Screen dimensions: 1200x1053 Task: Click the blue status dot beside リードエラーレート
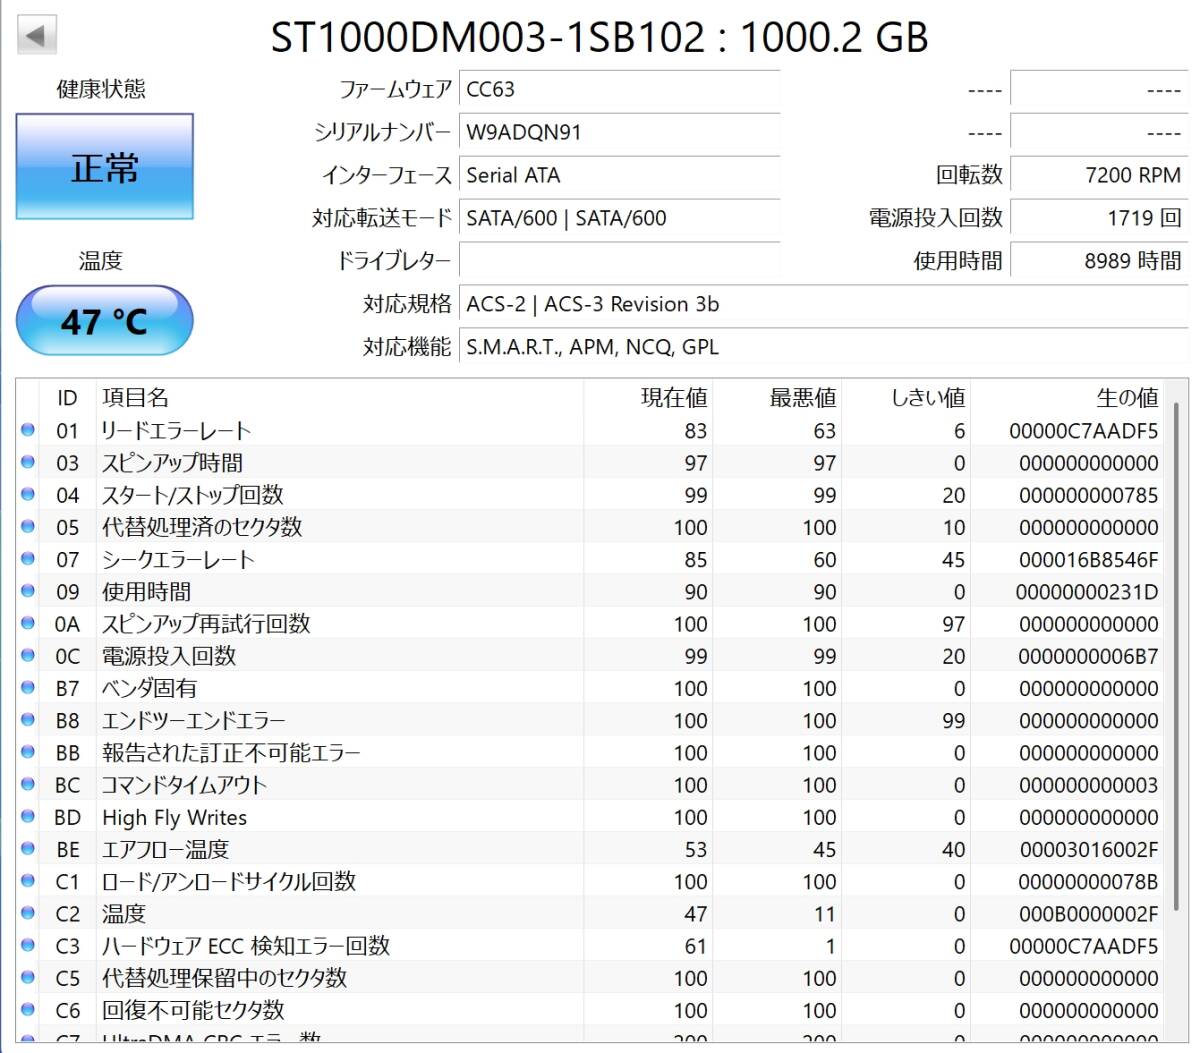pos(29,430)
